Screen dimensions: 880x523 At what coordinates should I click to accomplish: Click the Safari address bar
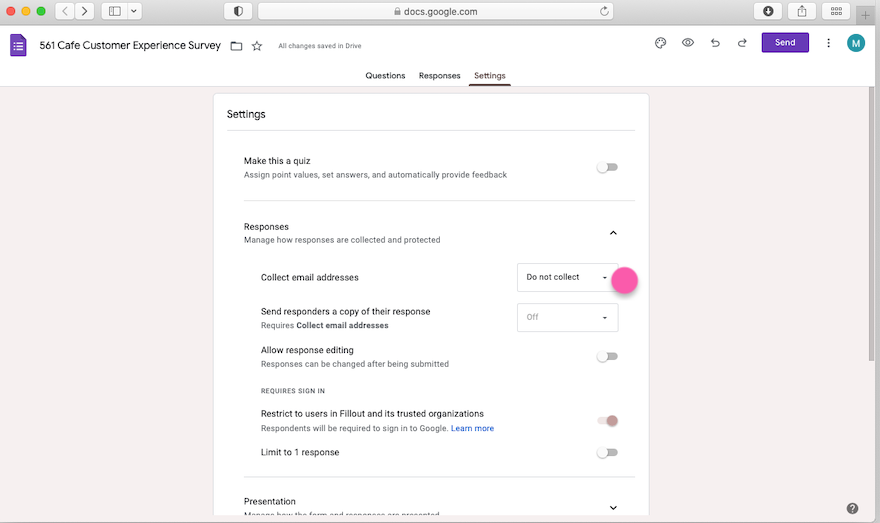[435, 11]
